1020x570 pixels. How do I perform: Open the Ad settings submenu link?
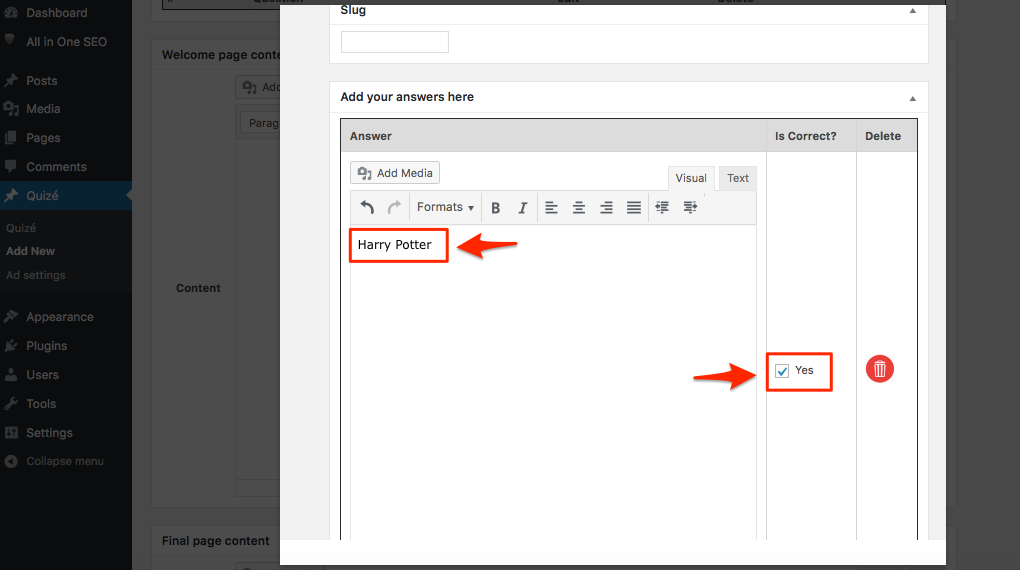tap(36, 275)
